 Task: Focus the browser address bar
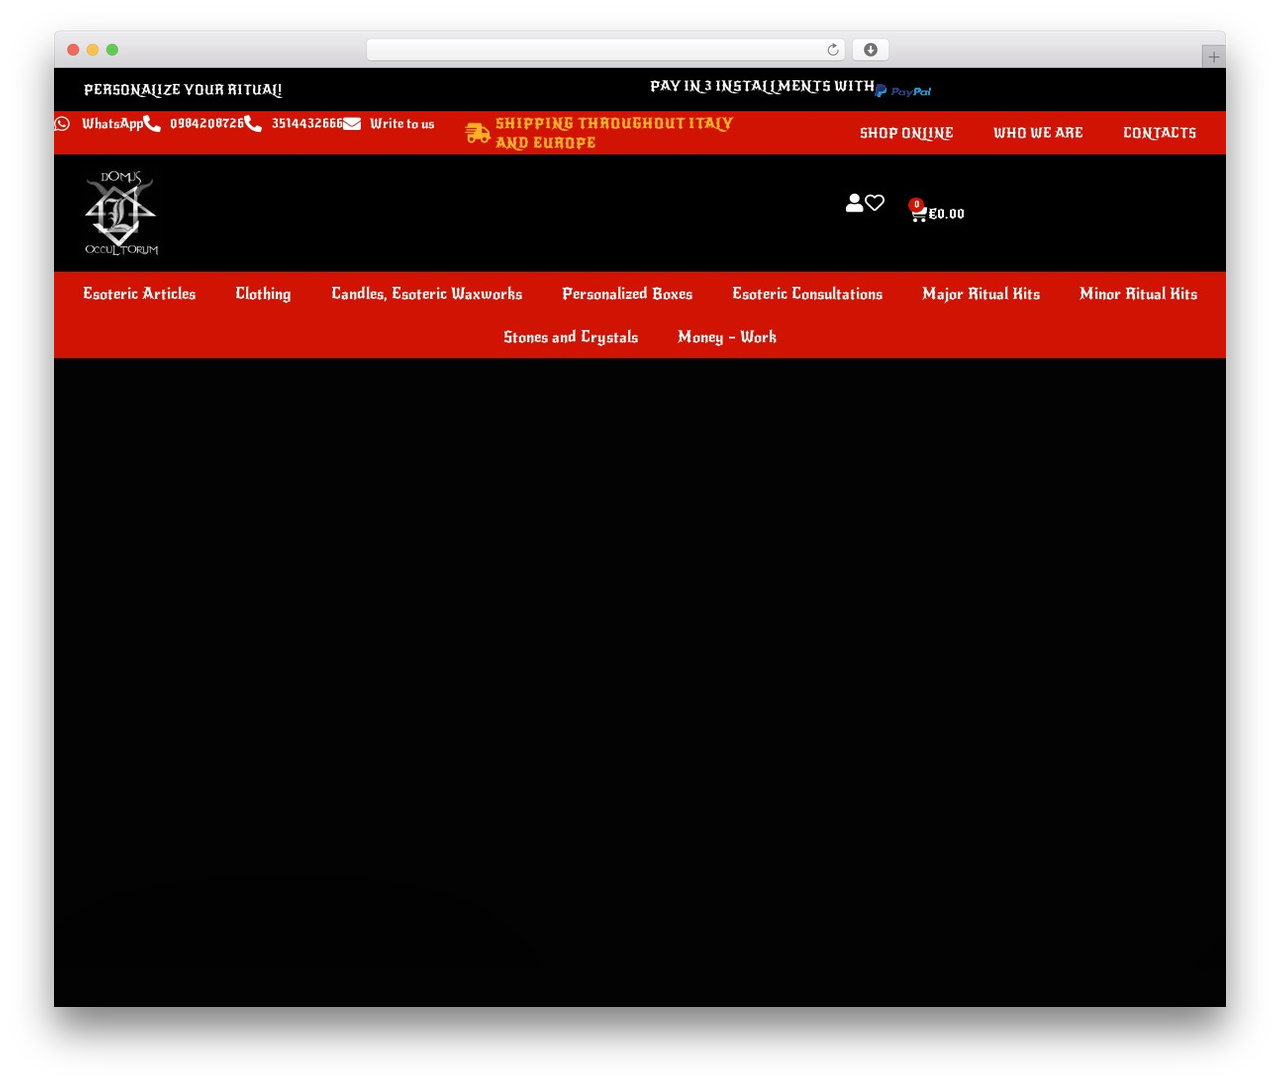tap(606, 50)
